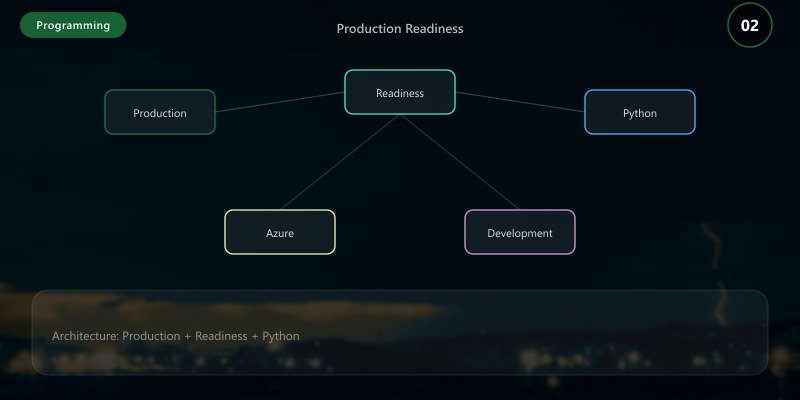Select the central Readiness node
Image resolution: width=800 pixels, height=400 pixels.
tap(399, 92)
